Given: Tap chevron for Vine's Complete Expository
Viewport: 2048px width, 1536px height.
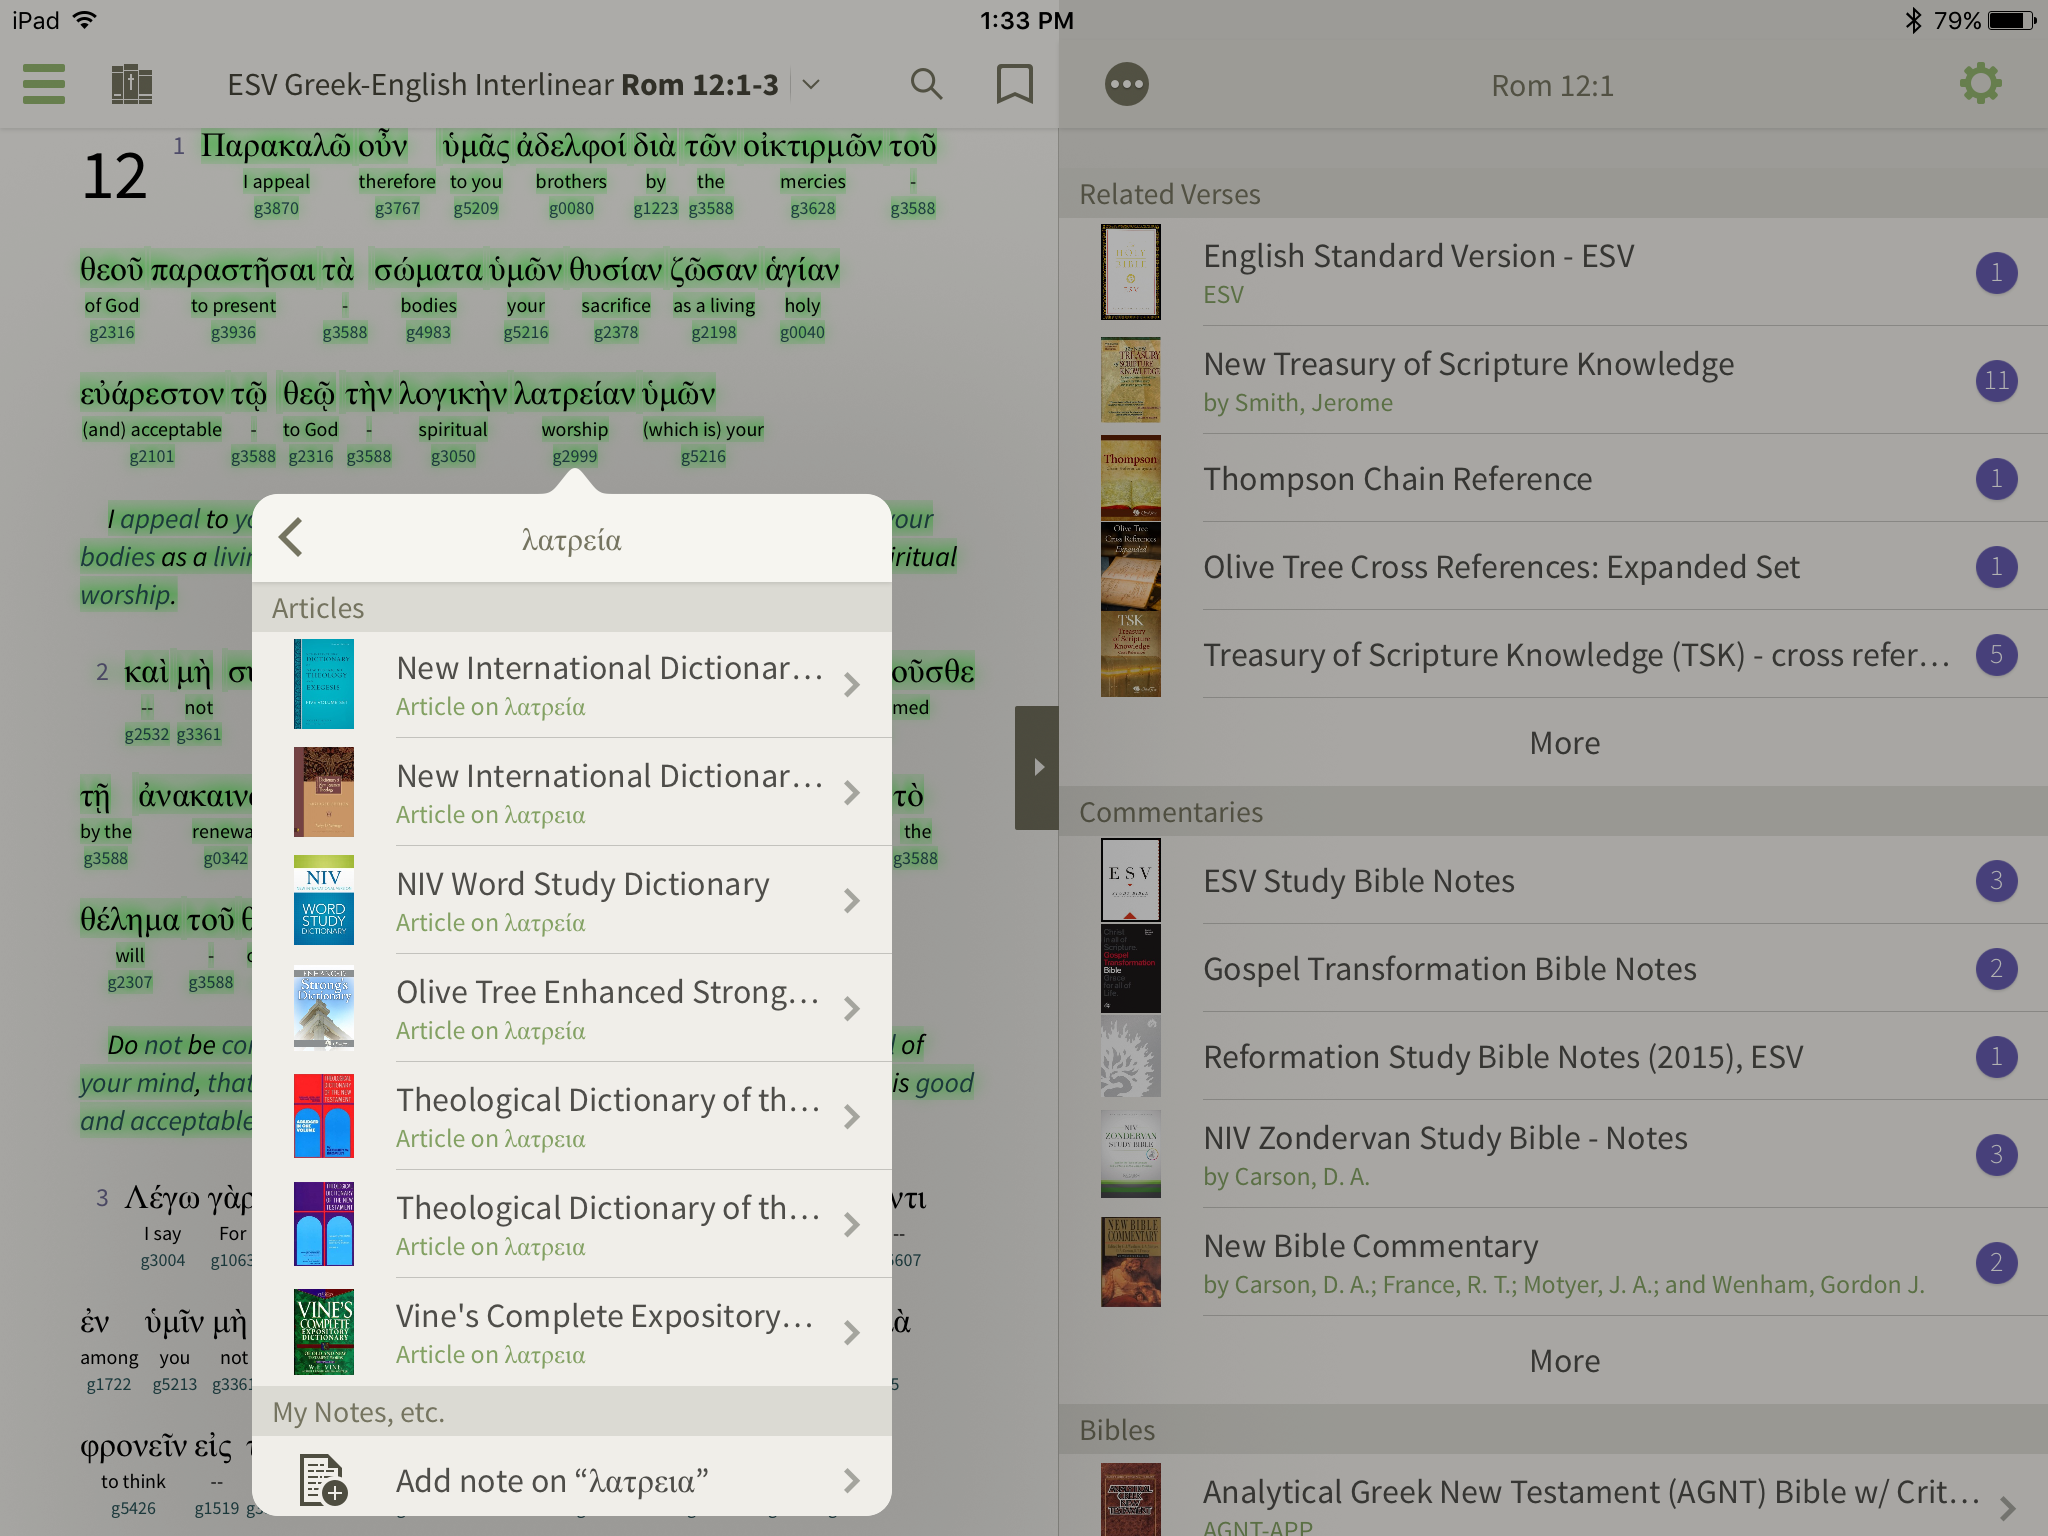Looking at the screenshot, I should click(852, 1333).
